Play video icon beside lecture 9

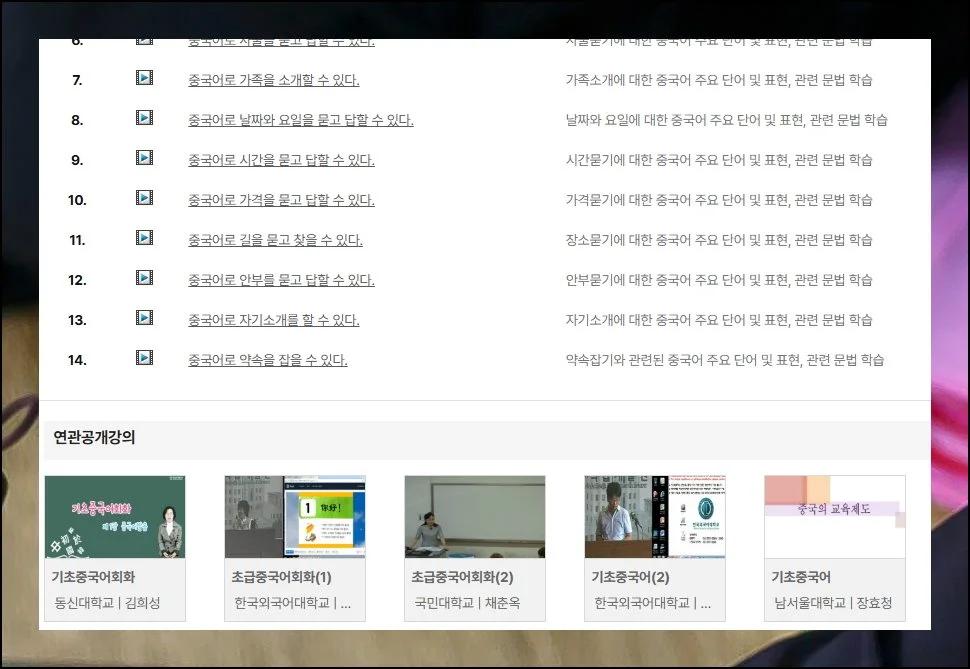click(144, 158)
